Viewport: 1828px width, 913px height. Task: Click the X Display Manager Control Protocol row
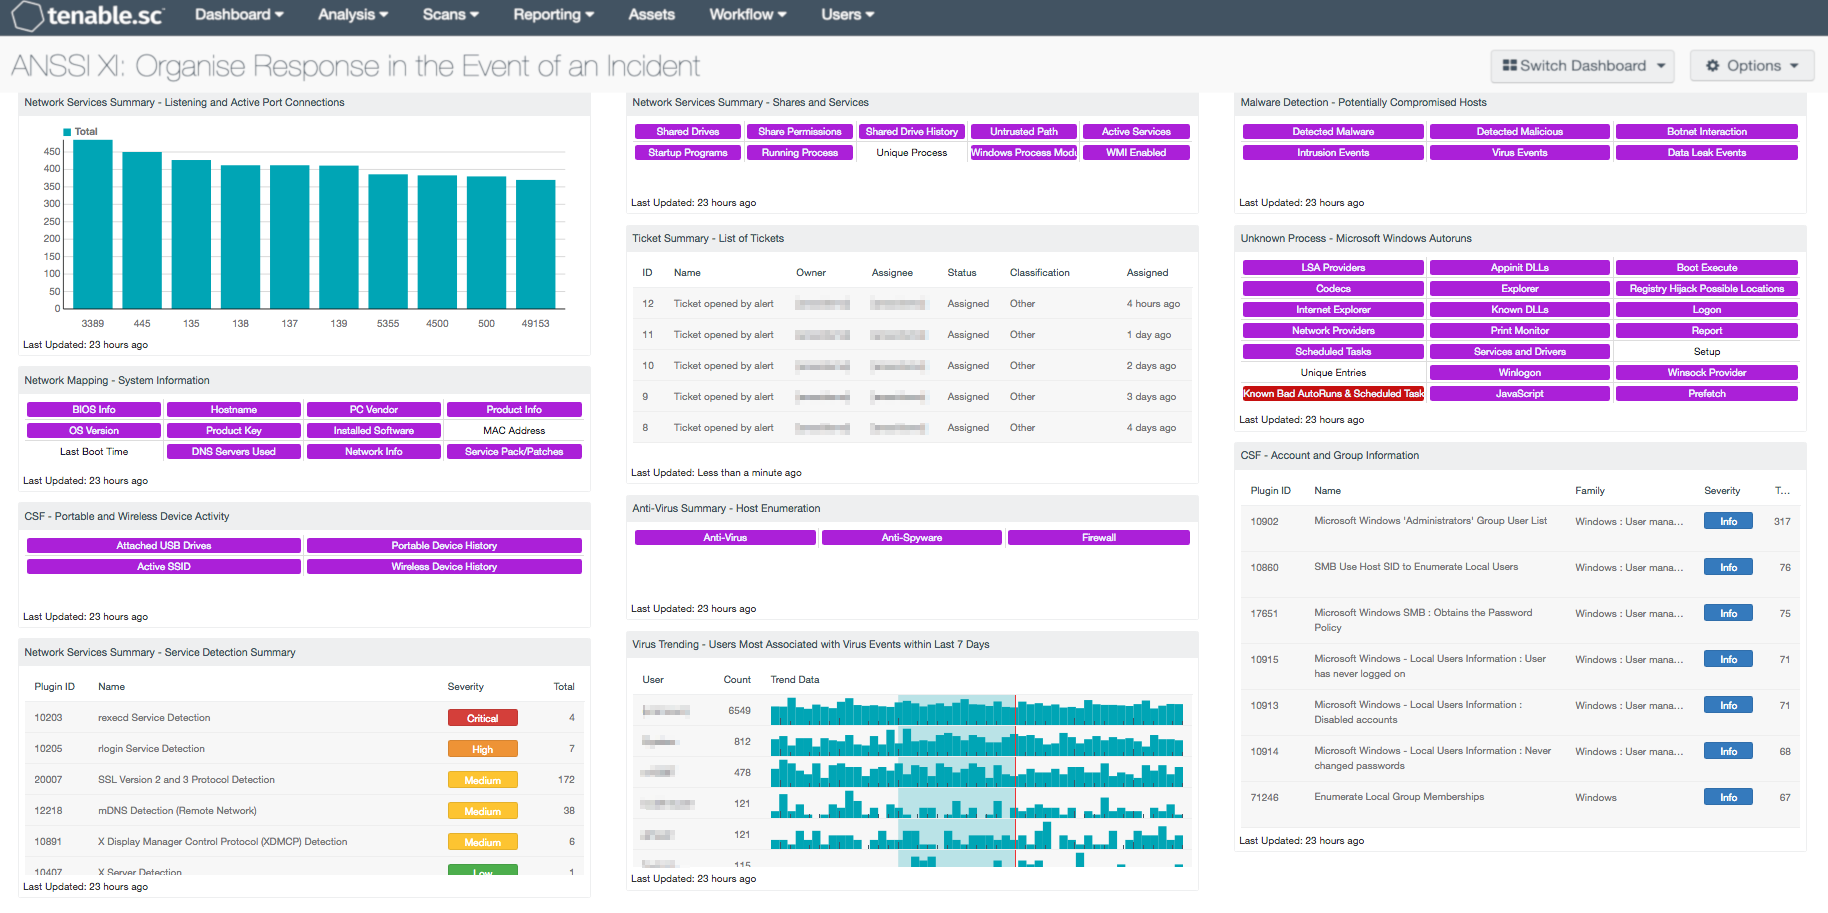(304, 842)
